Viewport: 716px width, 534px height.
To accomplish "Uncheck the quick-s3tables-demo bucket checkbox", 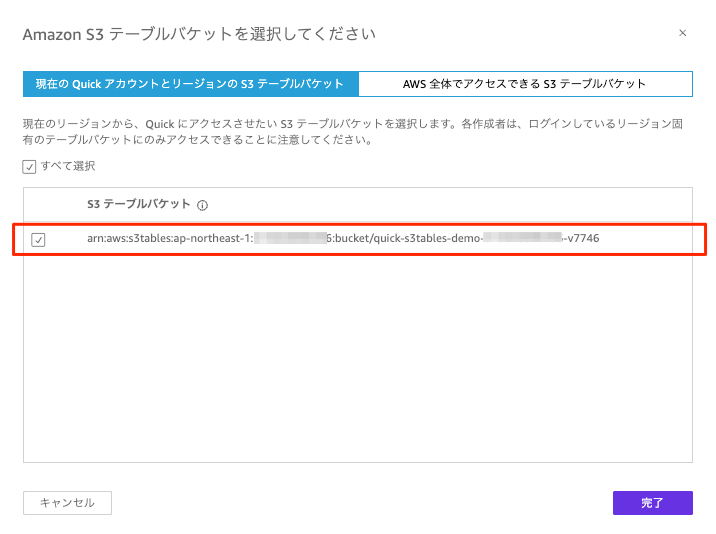I will [x=38, y=239].
